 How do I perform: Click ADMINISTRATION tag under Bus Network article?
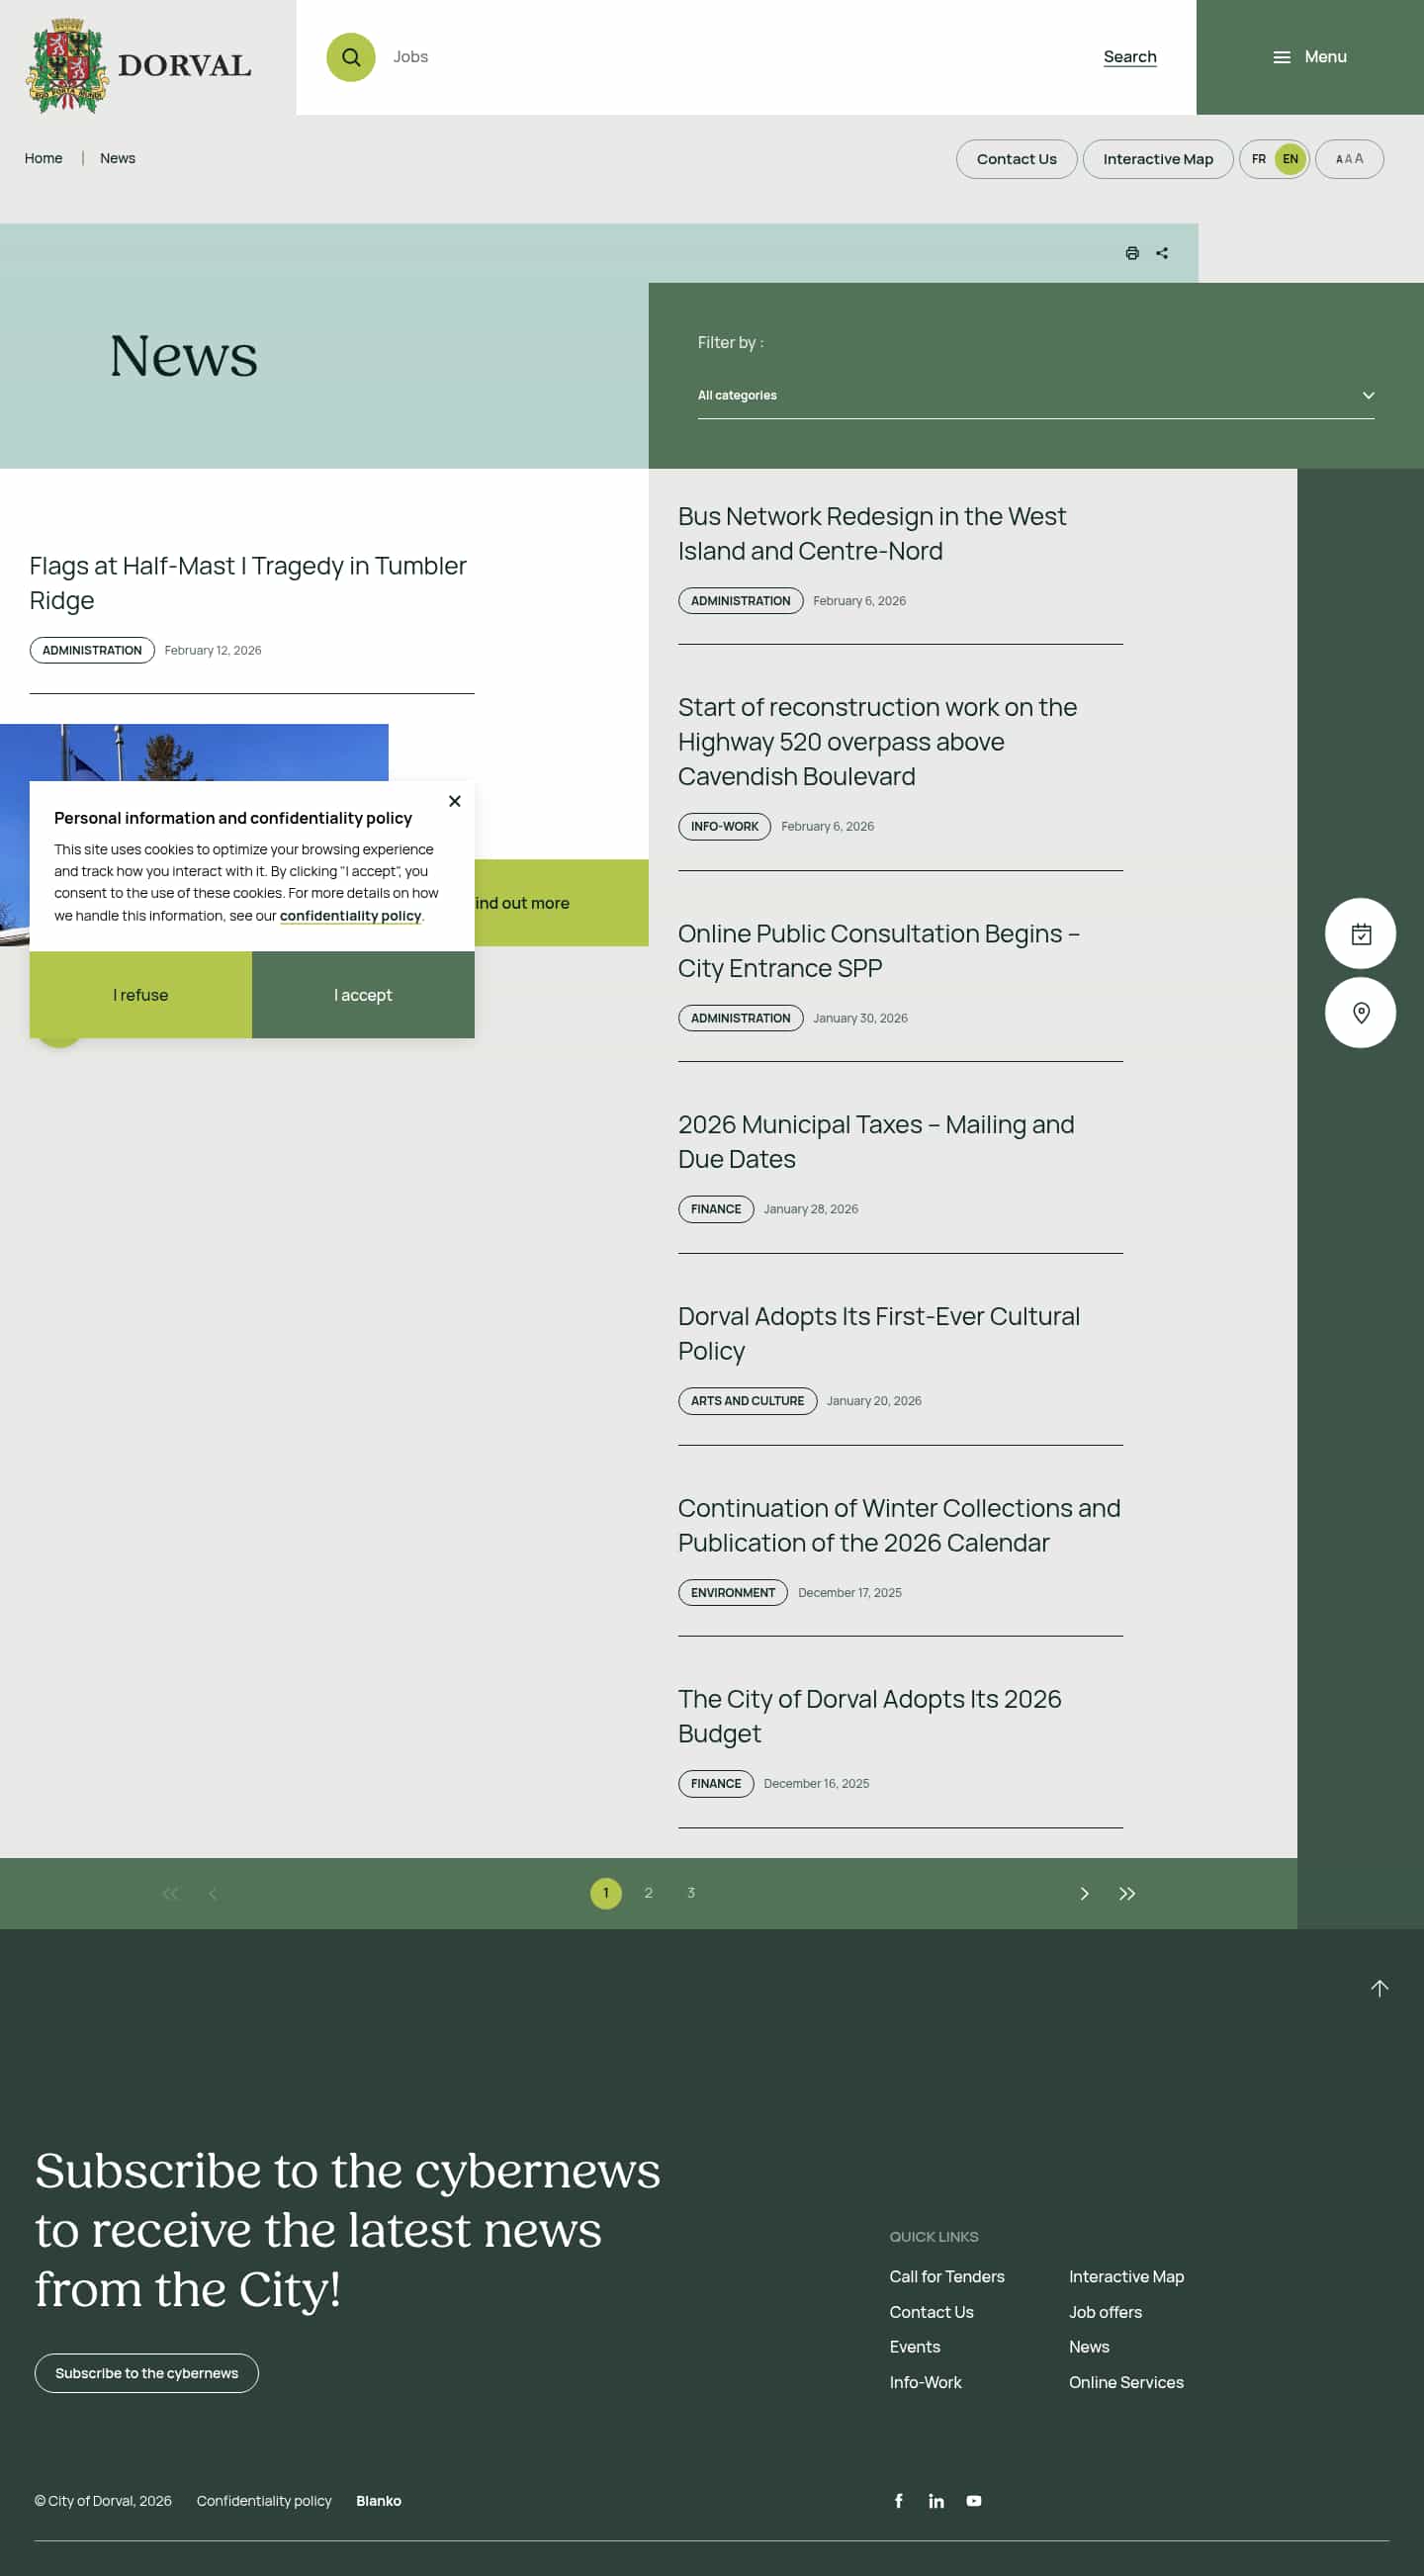pyautogui.click(x=740, y=600)
